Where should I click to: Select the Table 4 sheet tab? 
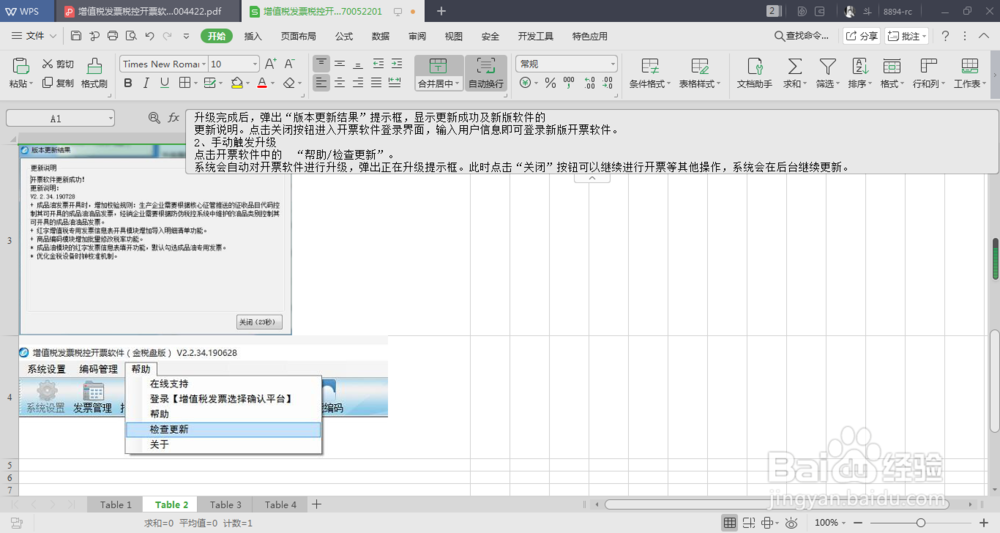click(281, 504)
